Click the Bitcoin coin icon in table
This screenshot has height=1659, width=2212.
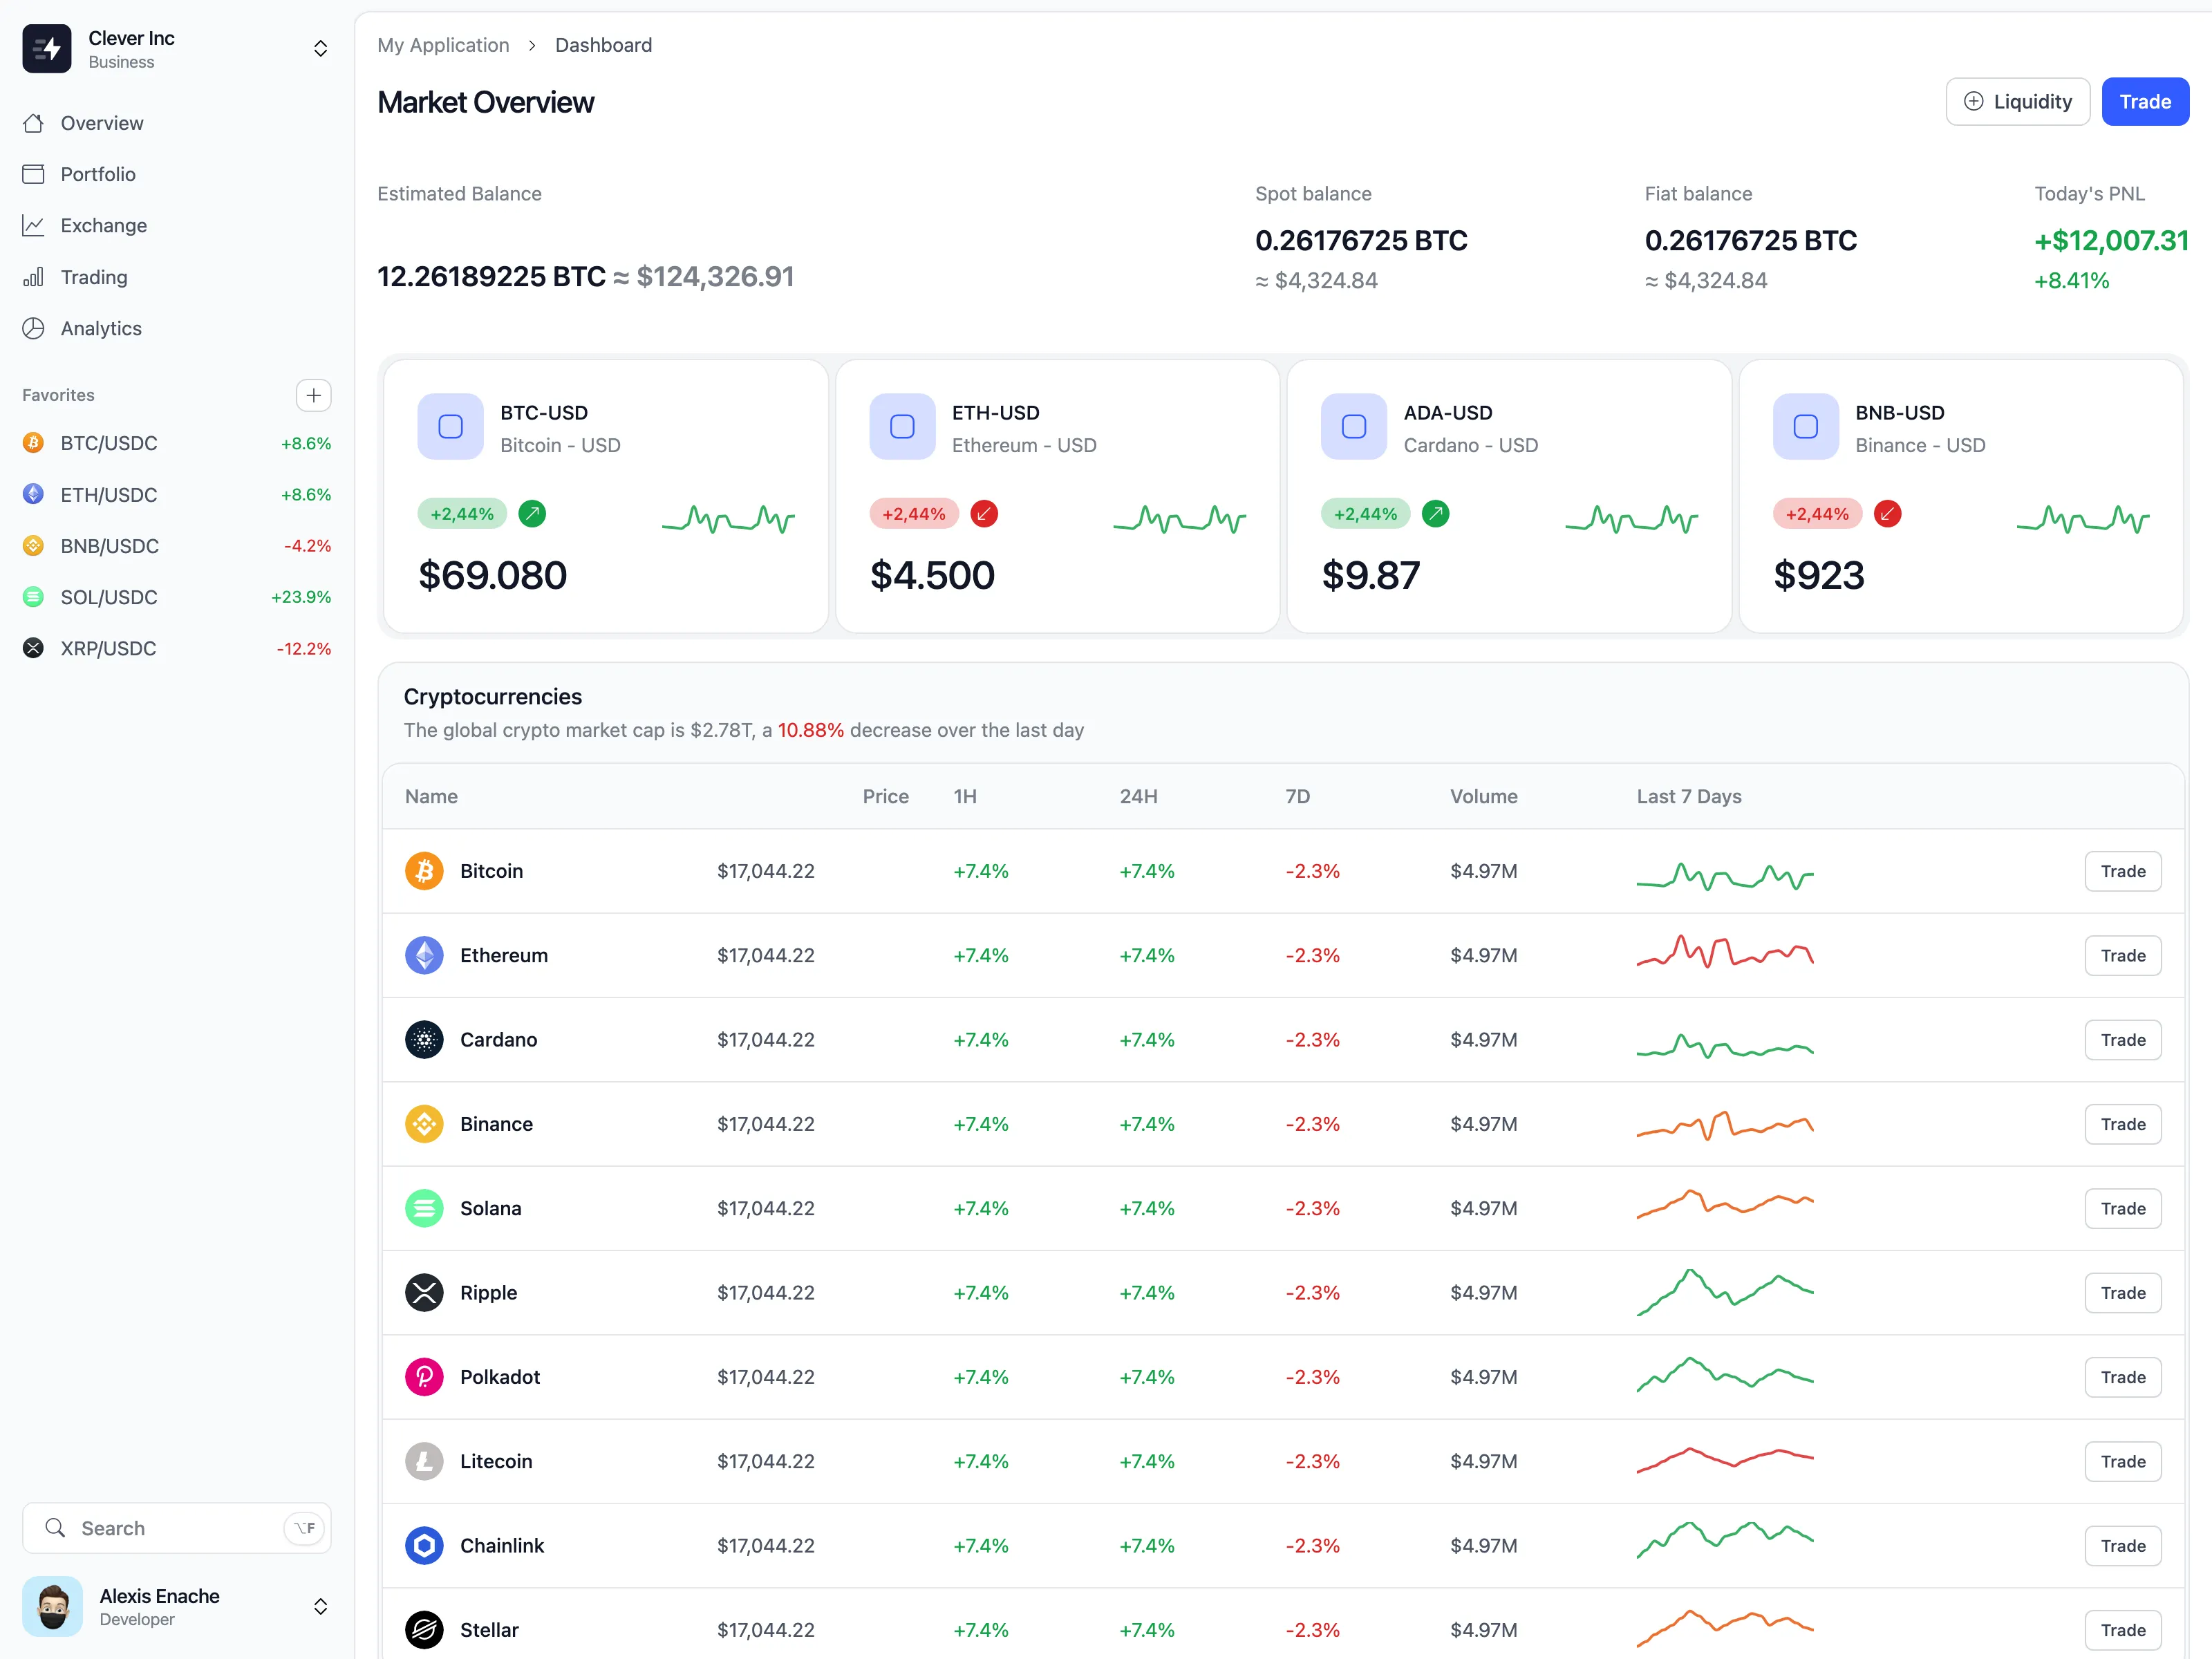[424, 871]
